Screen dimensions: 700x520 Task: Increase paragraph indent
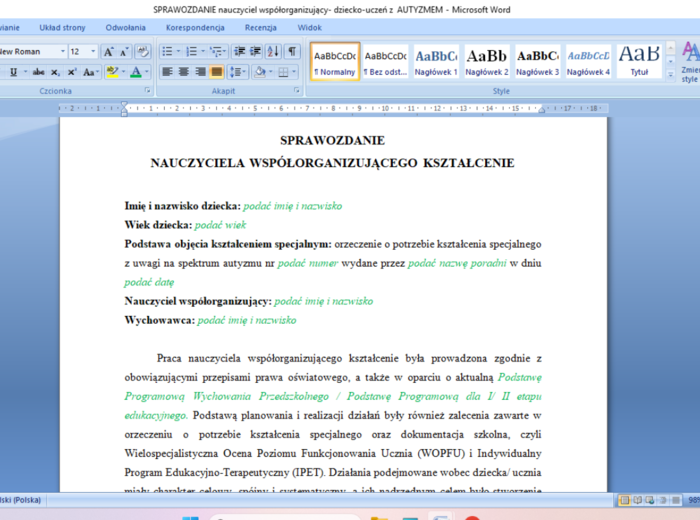[x=255, y=52]
